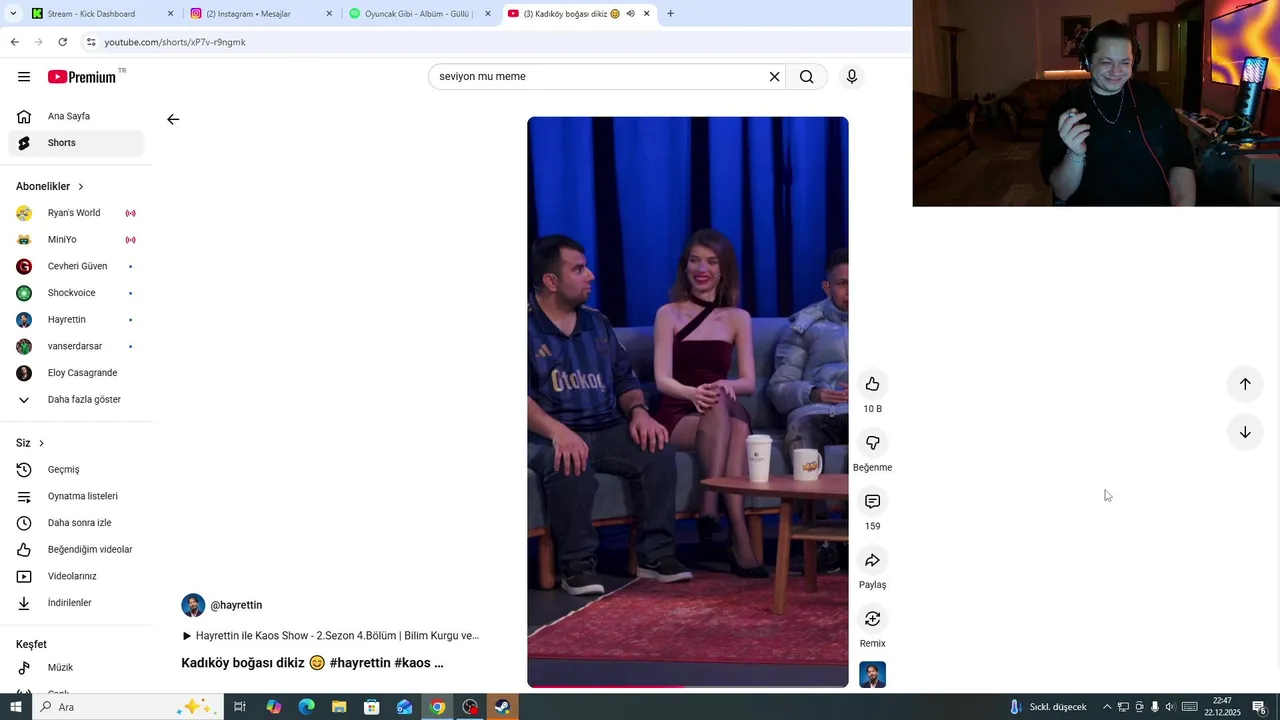Switch to Stream - Kick Dashboard tab
The width and height of the screenshot is (1280, 720).
pos(102,14)
